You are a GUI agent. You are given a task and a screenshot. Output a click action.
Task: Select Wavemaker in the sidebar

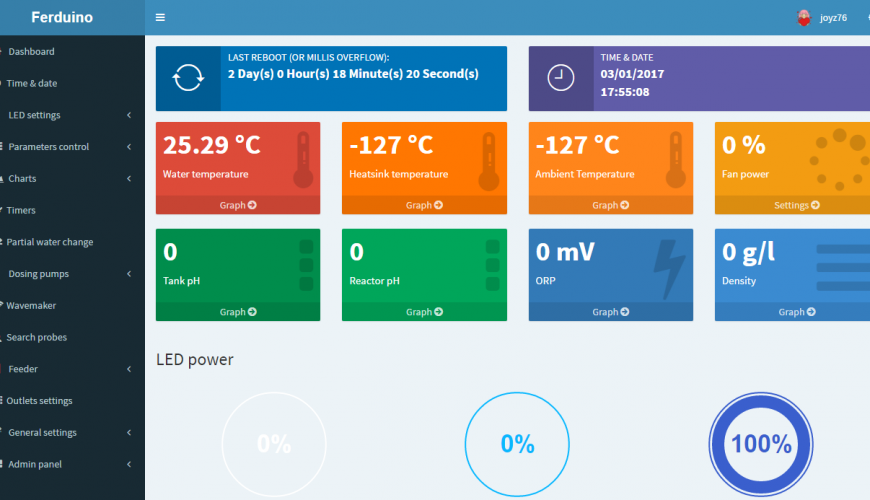(x=31, y=306)
